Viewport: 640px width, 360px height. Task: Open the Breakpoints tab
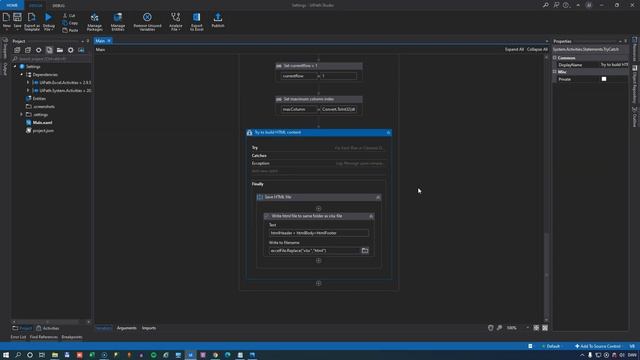[x=72, y=337]
